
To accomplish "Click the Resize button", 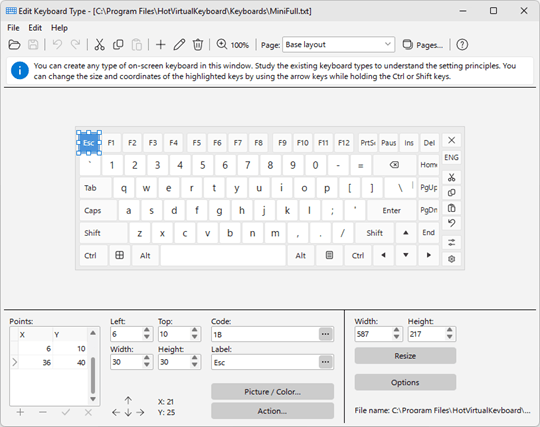I will point(405,356).
